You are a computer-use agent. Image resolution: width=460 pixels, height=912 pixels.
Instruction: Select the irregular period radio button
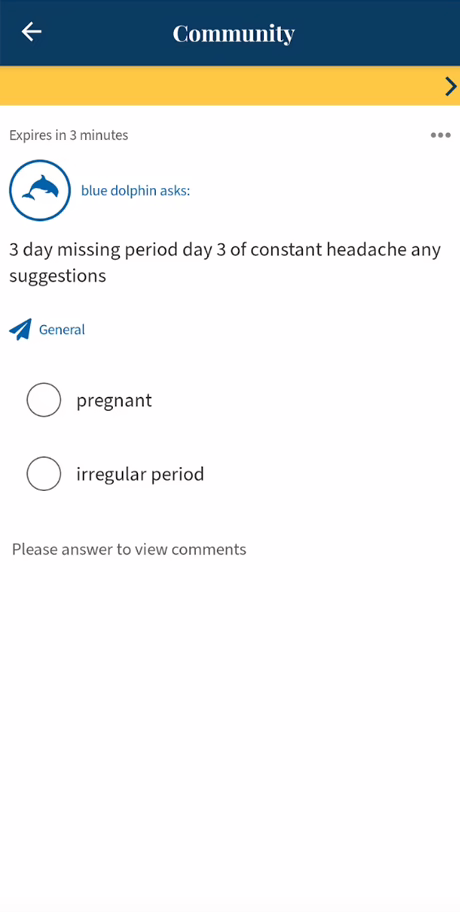(x=44, y=473)
